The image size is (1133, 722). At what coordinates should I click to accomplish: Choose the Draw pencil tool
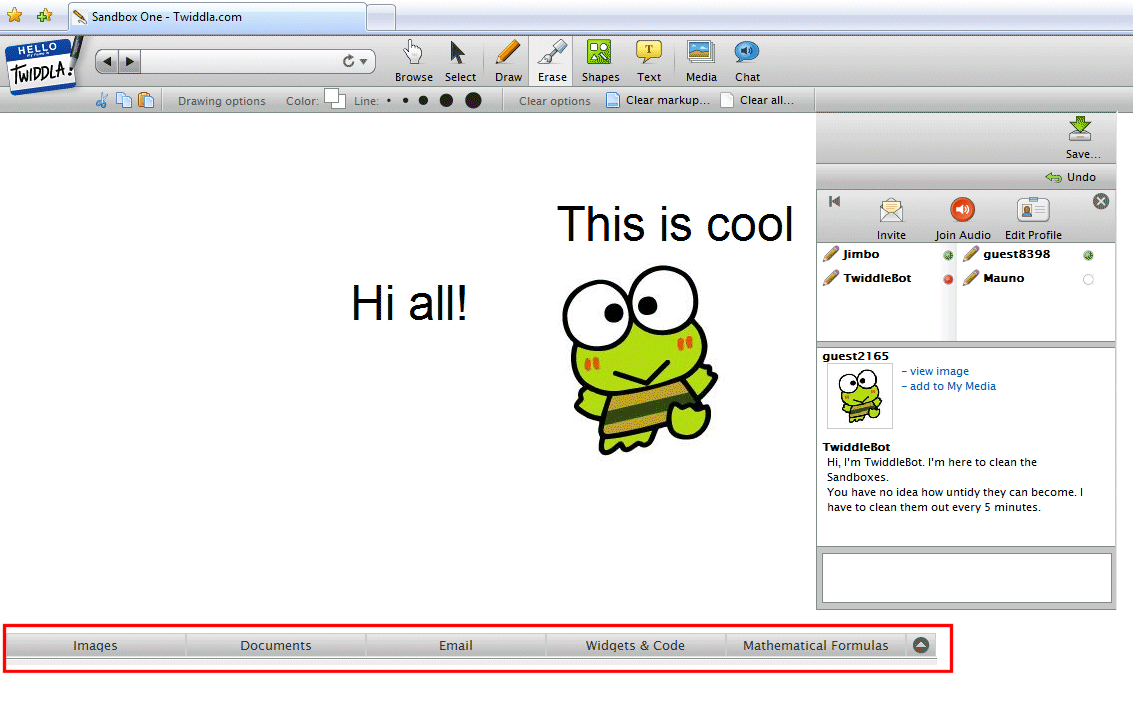click(508, 61)
